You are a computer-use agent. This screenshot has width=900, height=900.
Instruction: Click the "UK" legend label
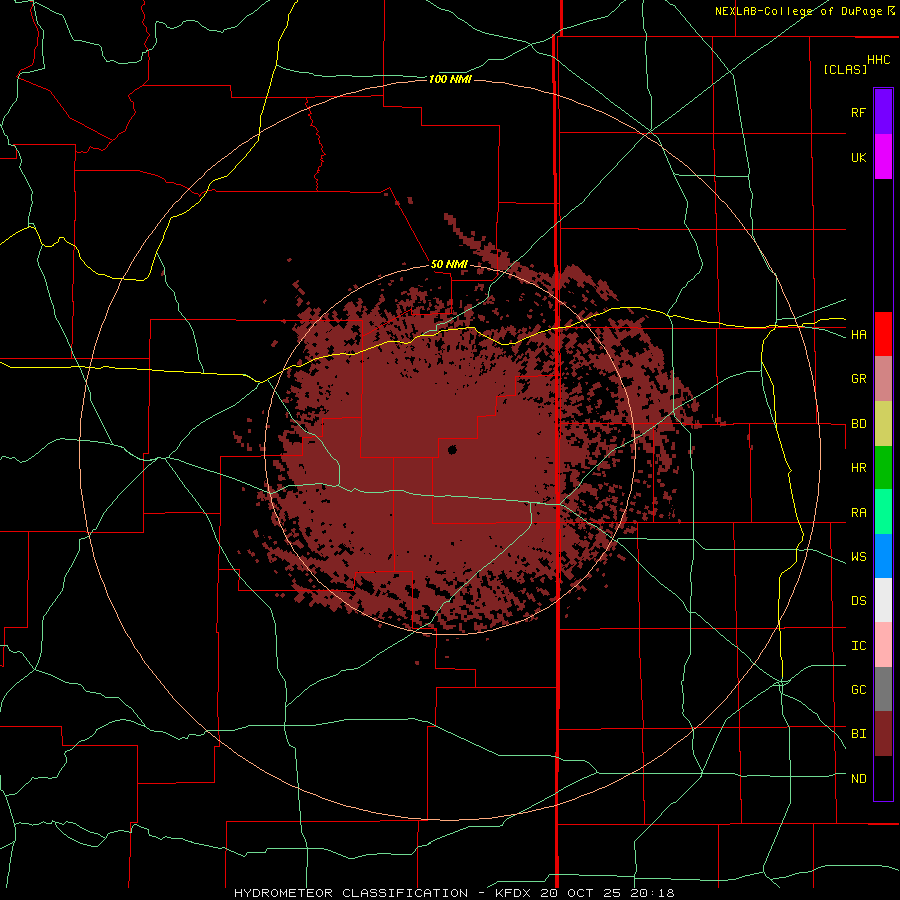pyautogui.click(x=858, y=157)
